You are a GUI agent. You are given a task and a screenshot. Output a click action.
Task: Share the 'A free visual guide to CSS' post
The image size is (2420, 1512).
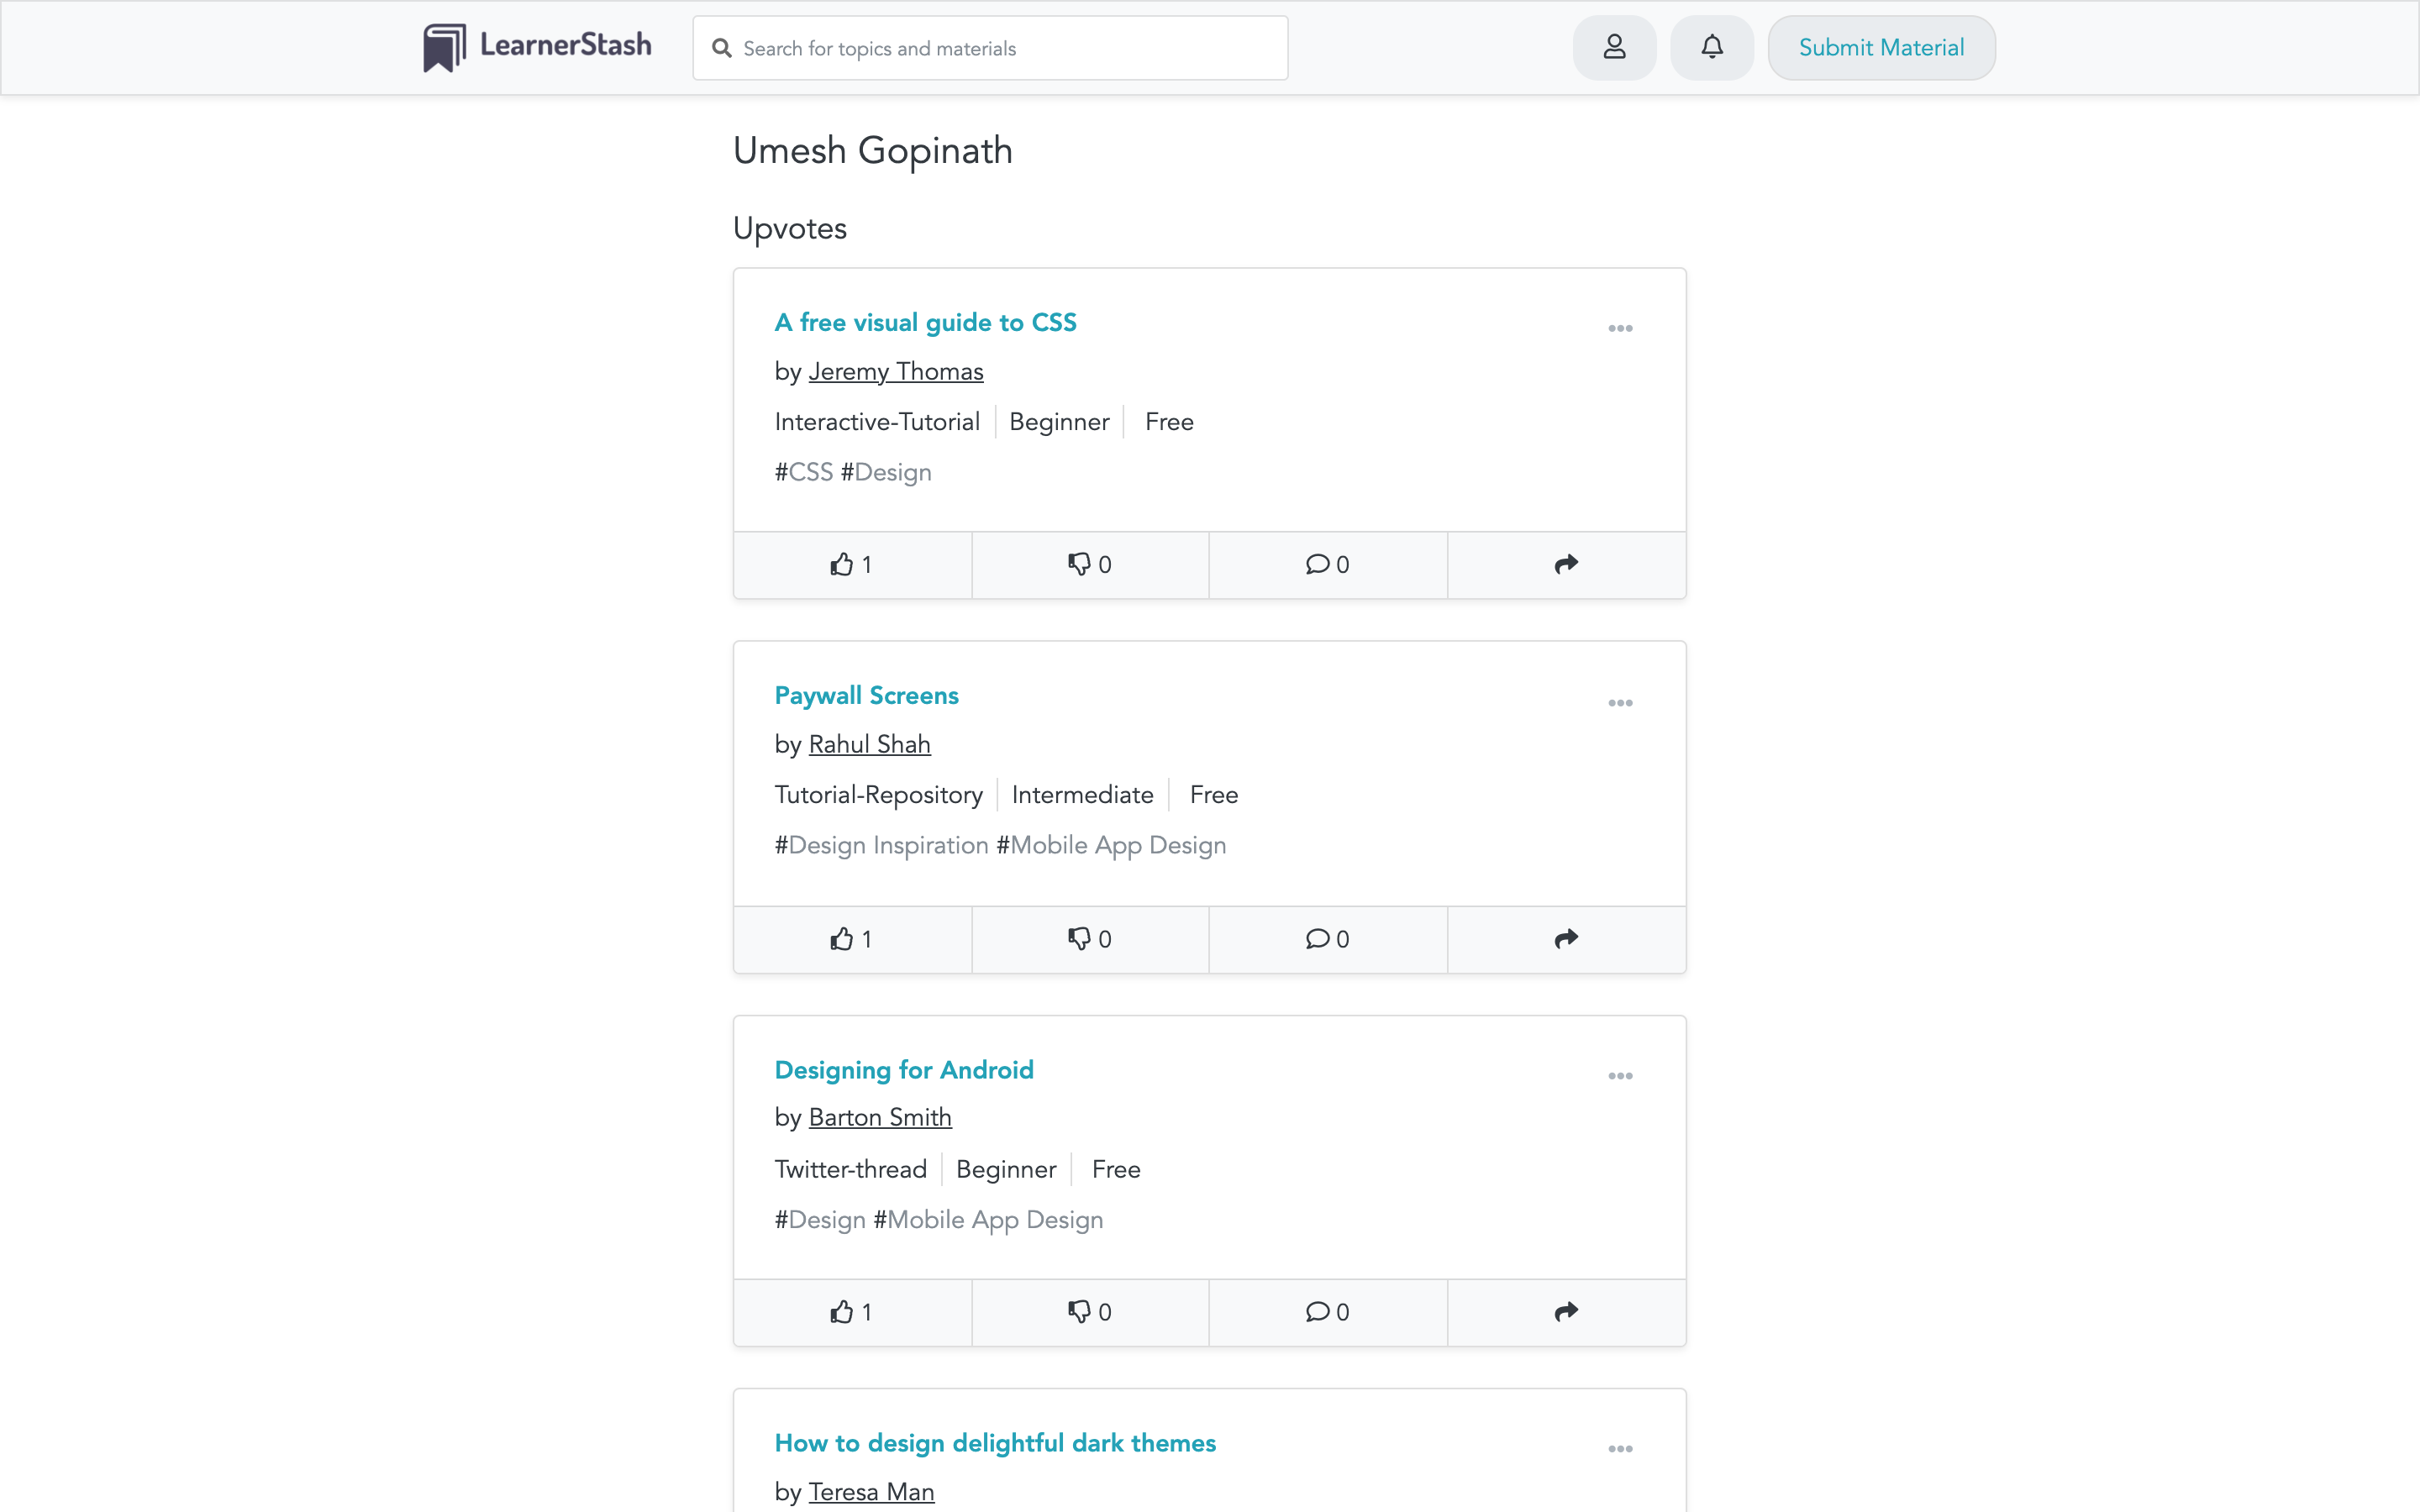(x=1565, y=565)
